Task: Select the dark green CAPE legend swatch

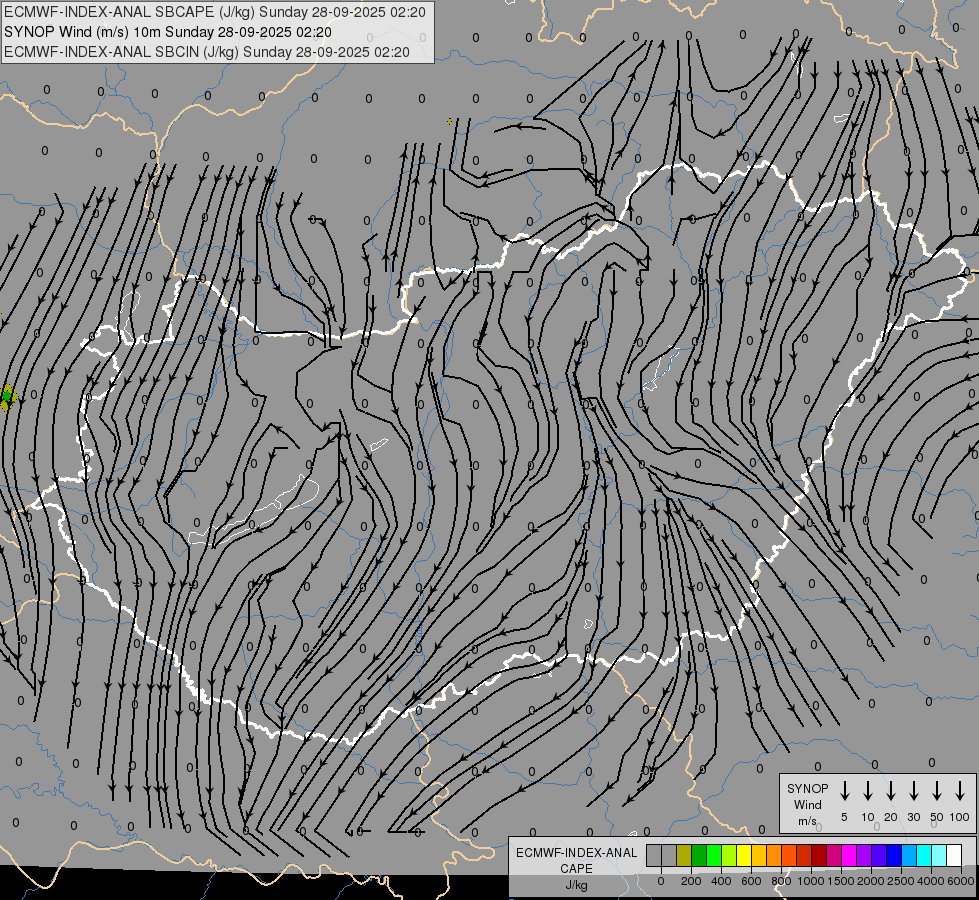Action: tap(699, 855)
